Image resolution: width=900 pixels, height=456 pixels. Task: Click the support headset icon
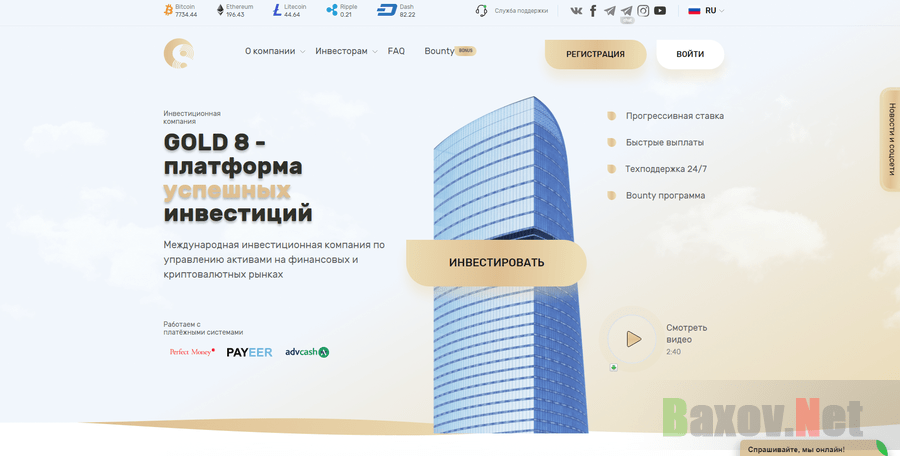[482, 10]
